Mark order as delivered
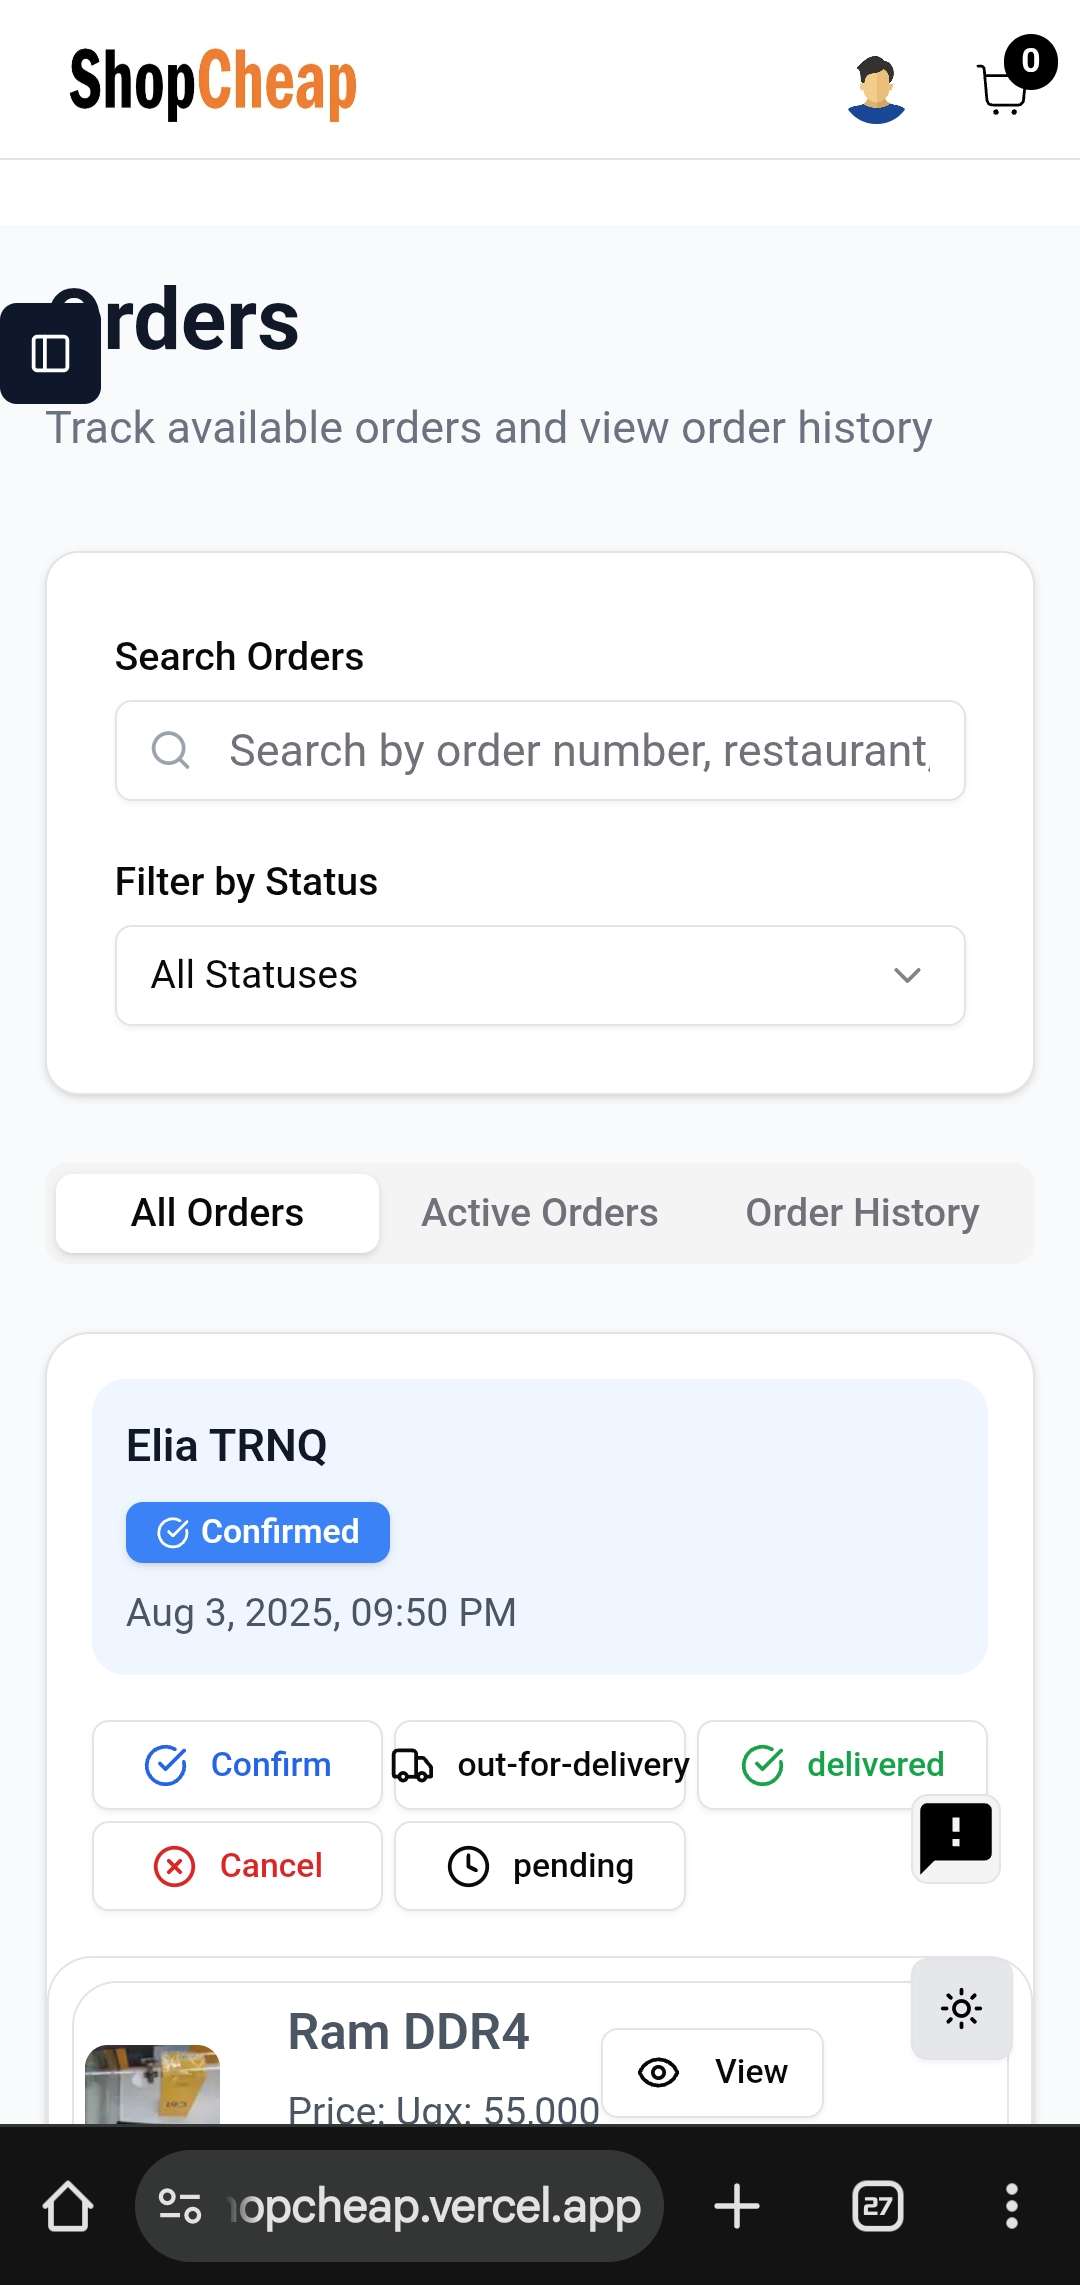The width and height of the screenshot is (1080, 2285). pyautogui.click(x=842, y=1765)
